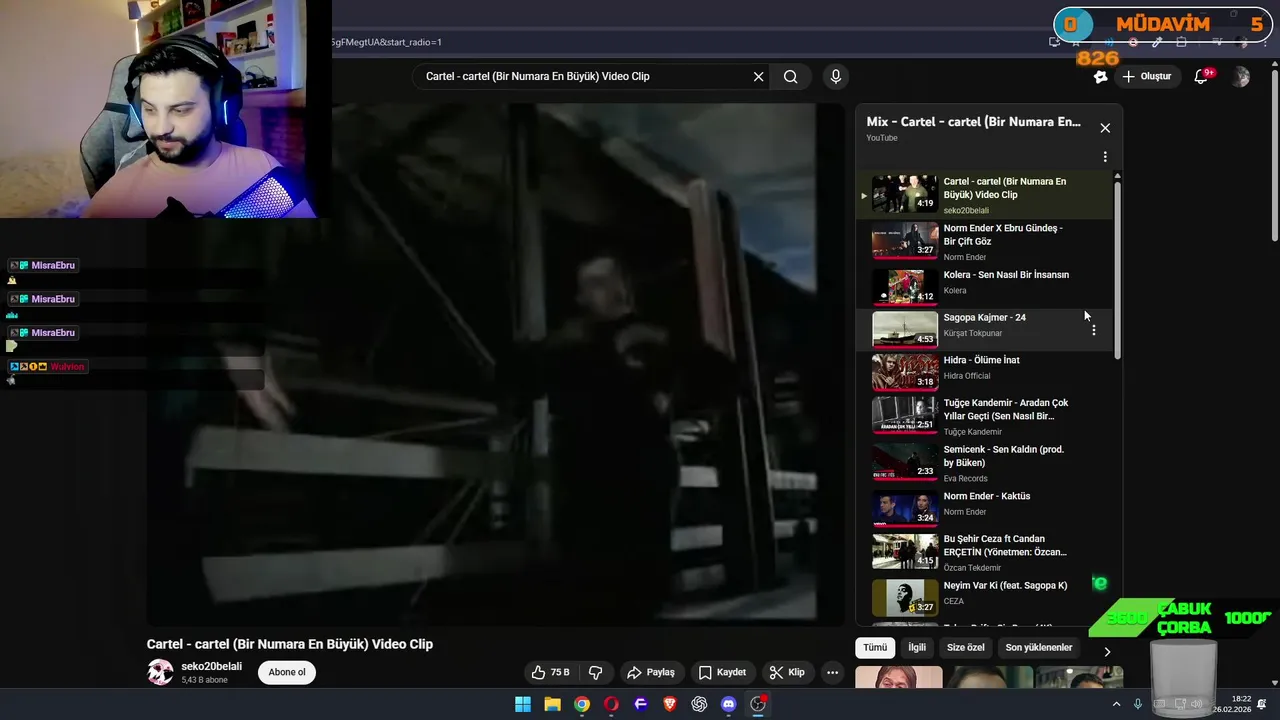Play Norm Ender X Ebru Gündeş - Bir Çift Göz
The height and width of the screenshot is (720, 1280).
[984, 241]
